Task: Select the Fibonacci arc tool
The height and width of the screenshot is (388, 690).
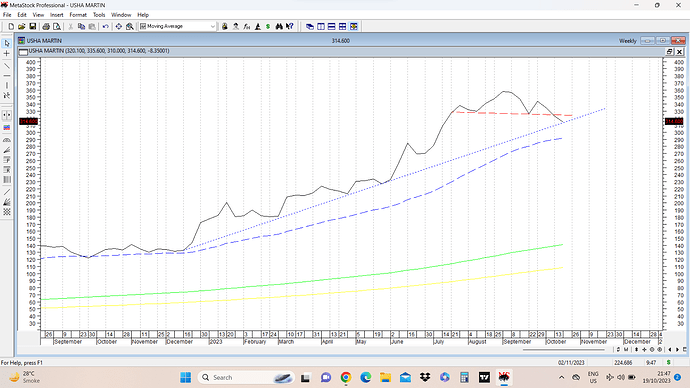Action: click(x=7, y=139)
